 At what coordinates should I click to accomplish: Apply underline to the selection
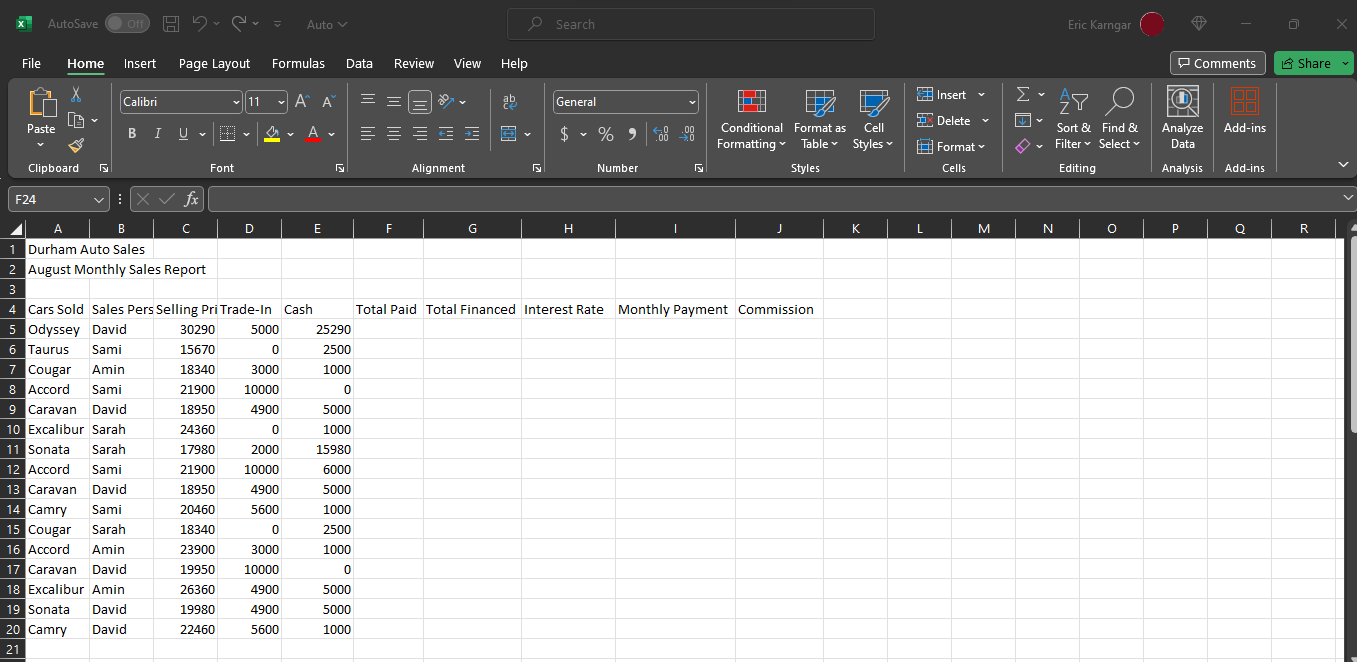point(181,133)
